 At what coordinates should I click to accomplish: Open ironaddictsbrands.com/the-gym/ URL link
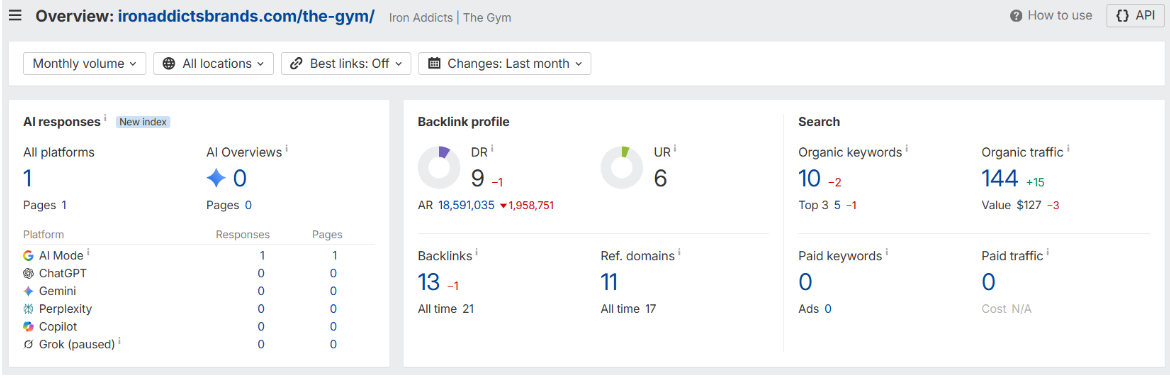246,16
